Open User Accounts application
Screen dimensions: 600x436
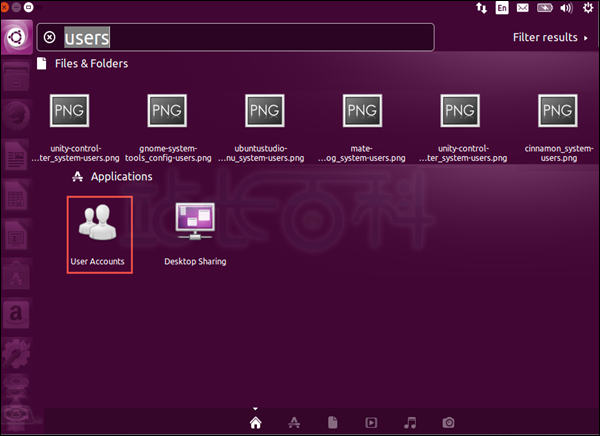[99, 234]
